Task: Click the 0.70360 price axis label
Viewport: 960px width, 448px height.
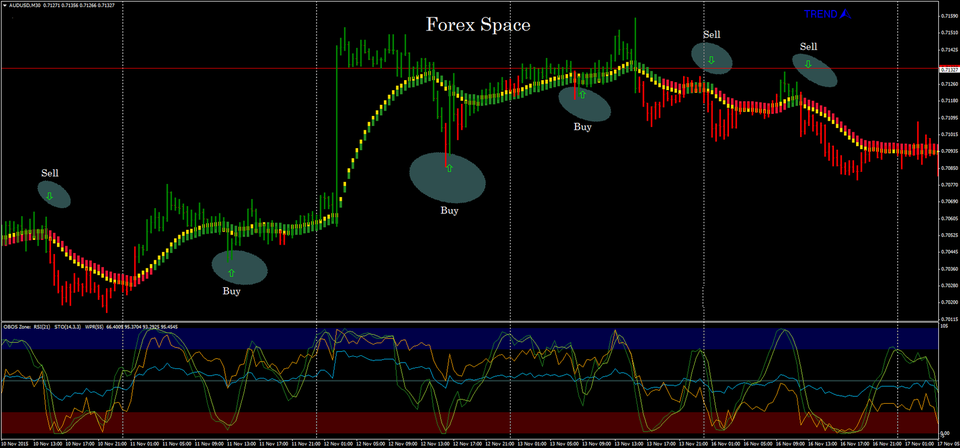Action: point(948,269)
